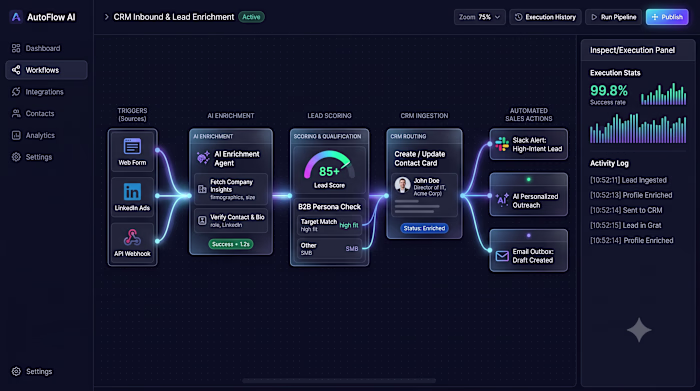This screenshot has width=700, height=391.
Task: Click the Slack Alert: High-Intent Lead label
Action: (x=537, y=144)
